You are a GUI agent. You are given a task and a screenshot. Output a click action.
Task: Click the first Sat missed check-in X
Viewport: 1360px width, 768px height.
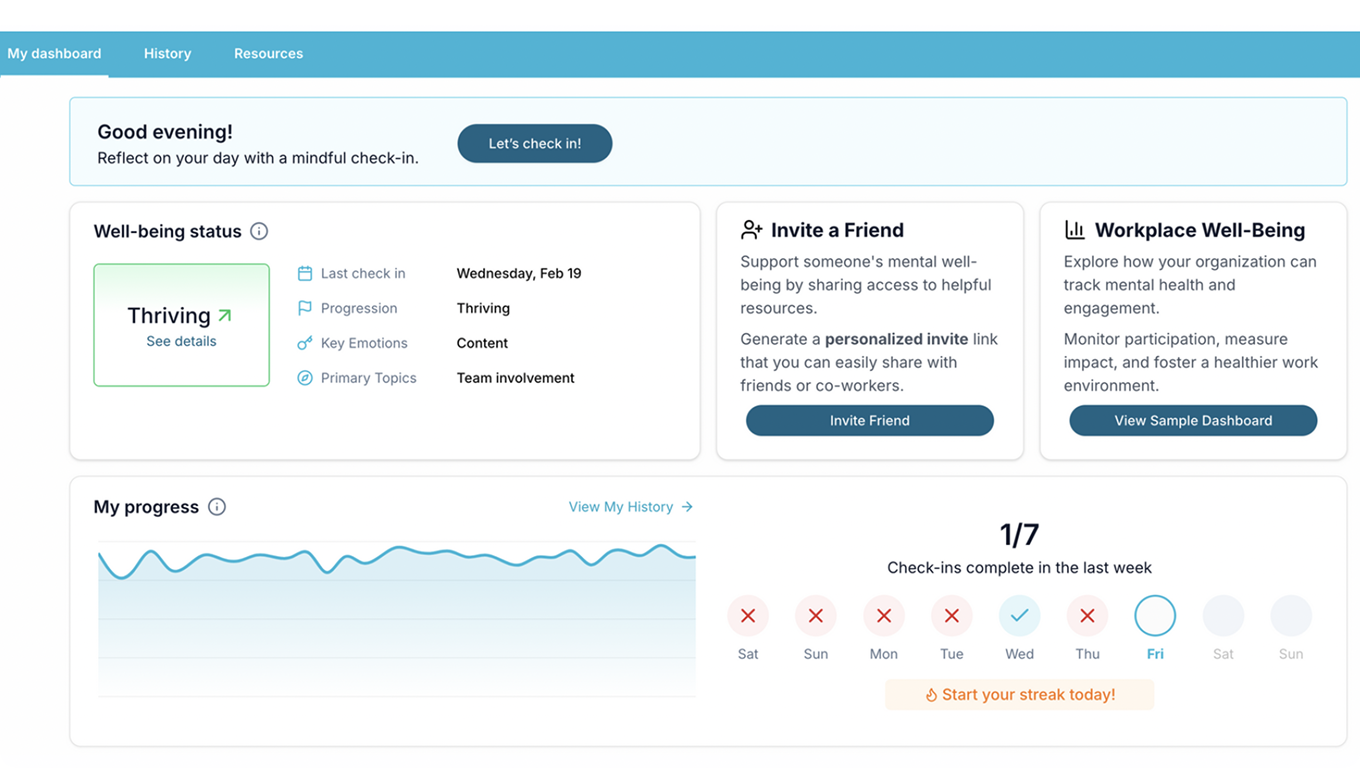(748, 616)
